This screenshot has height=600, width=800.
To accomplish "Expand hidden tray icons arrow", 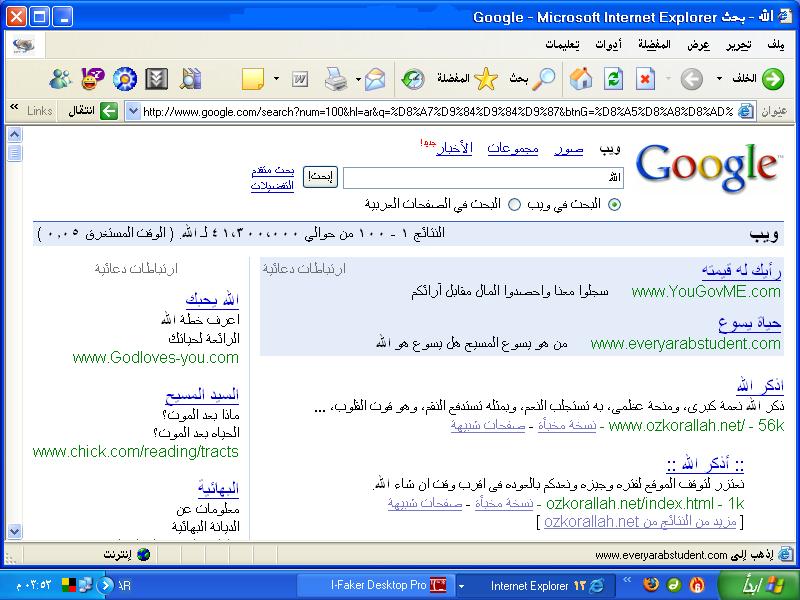I will (x=105, y=585).
